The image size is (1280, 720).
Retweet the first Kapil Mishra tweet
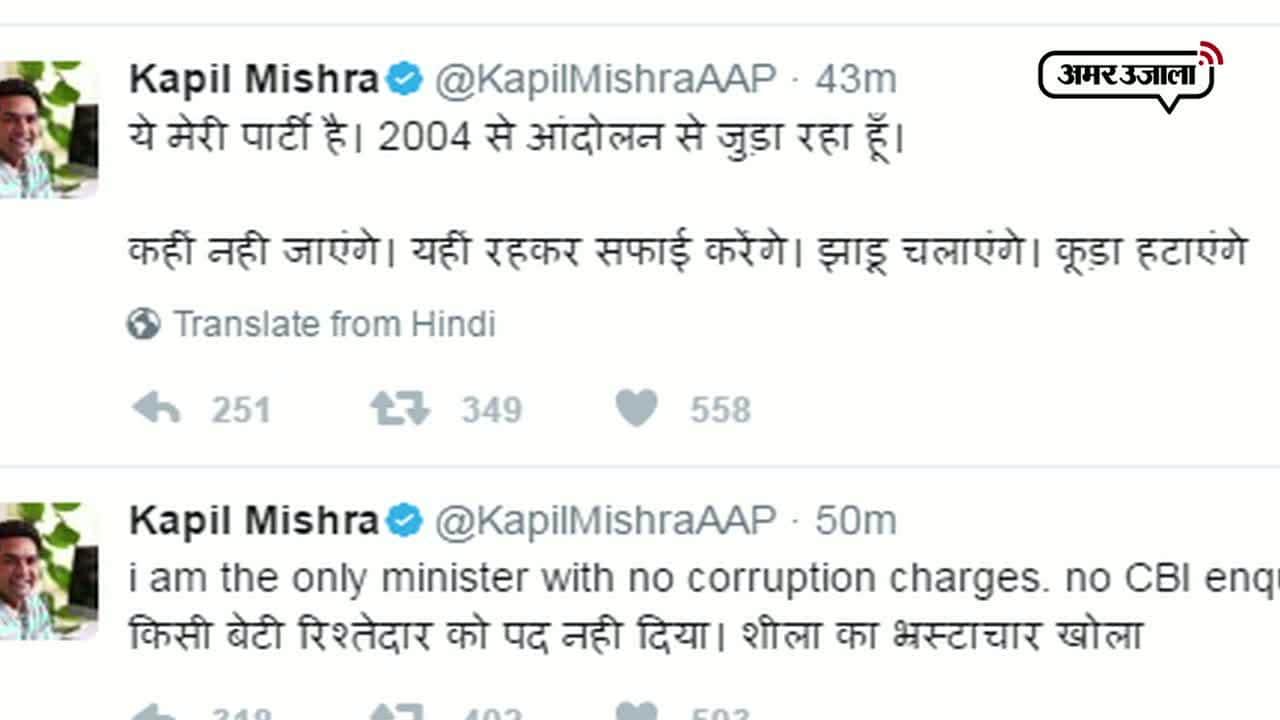399,408
